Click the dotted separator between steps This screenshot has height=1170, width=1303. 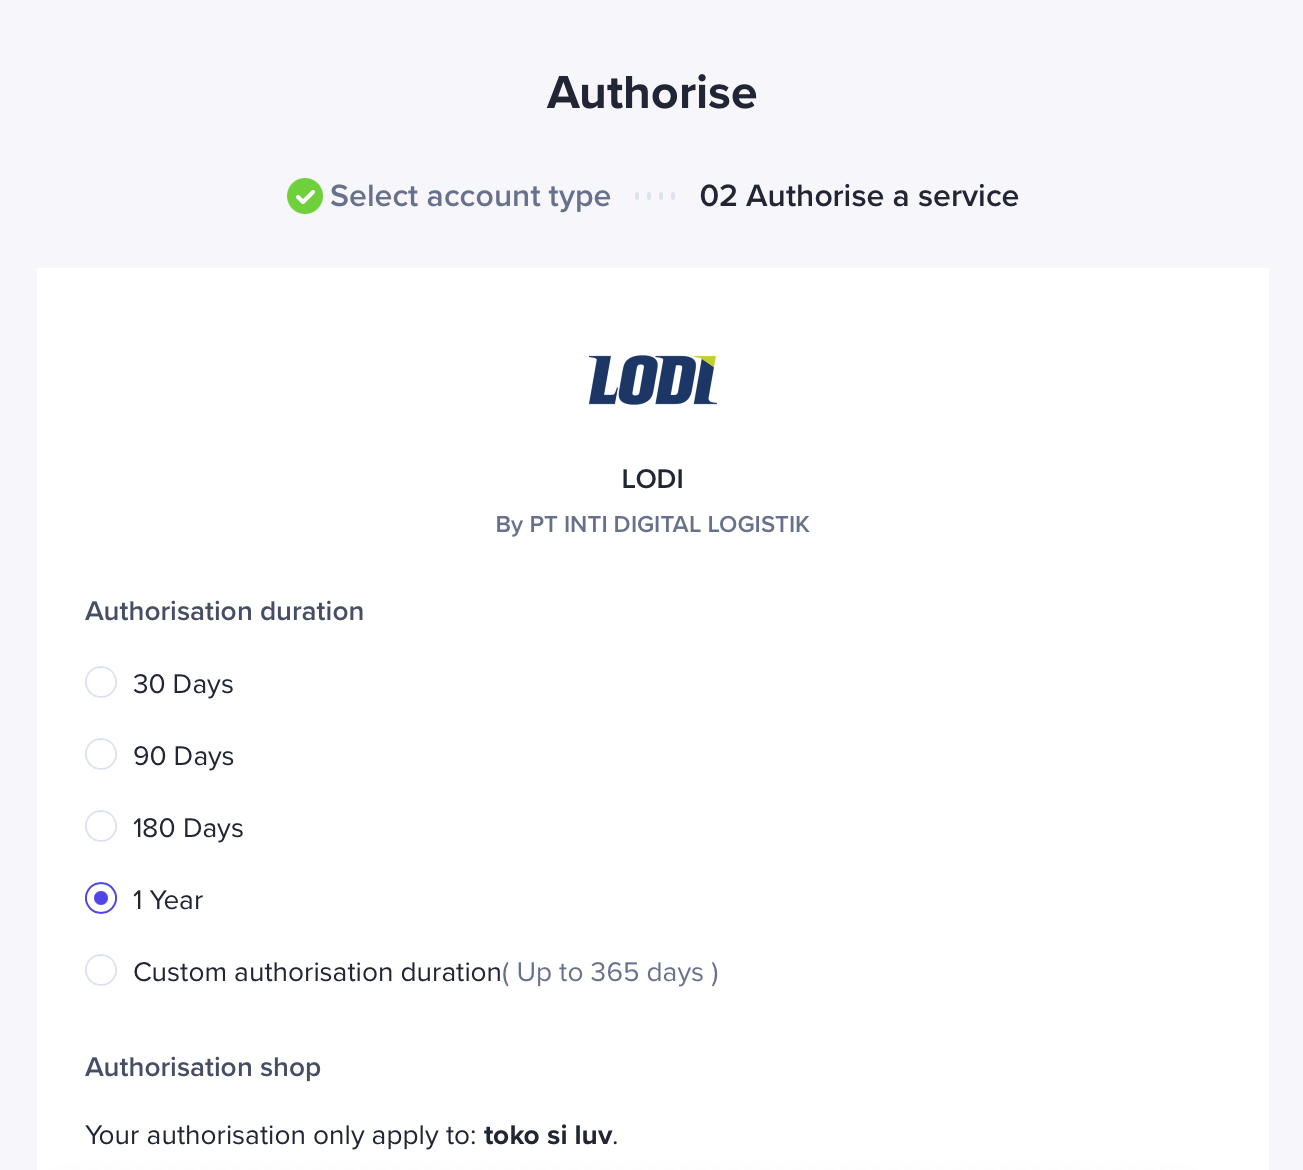point(655,196)
